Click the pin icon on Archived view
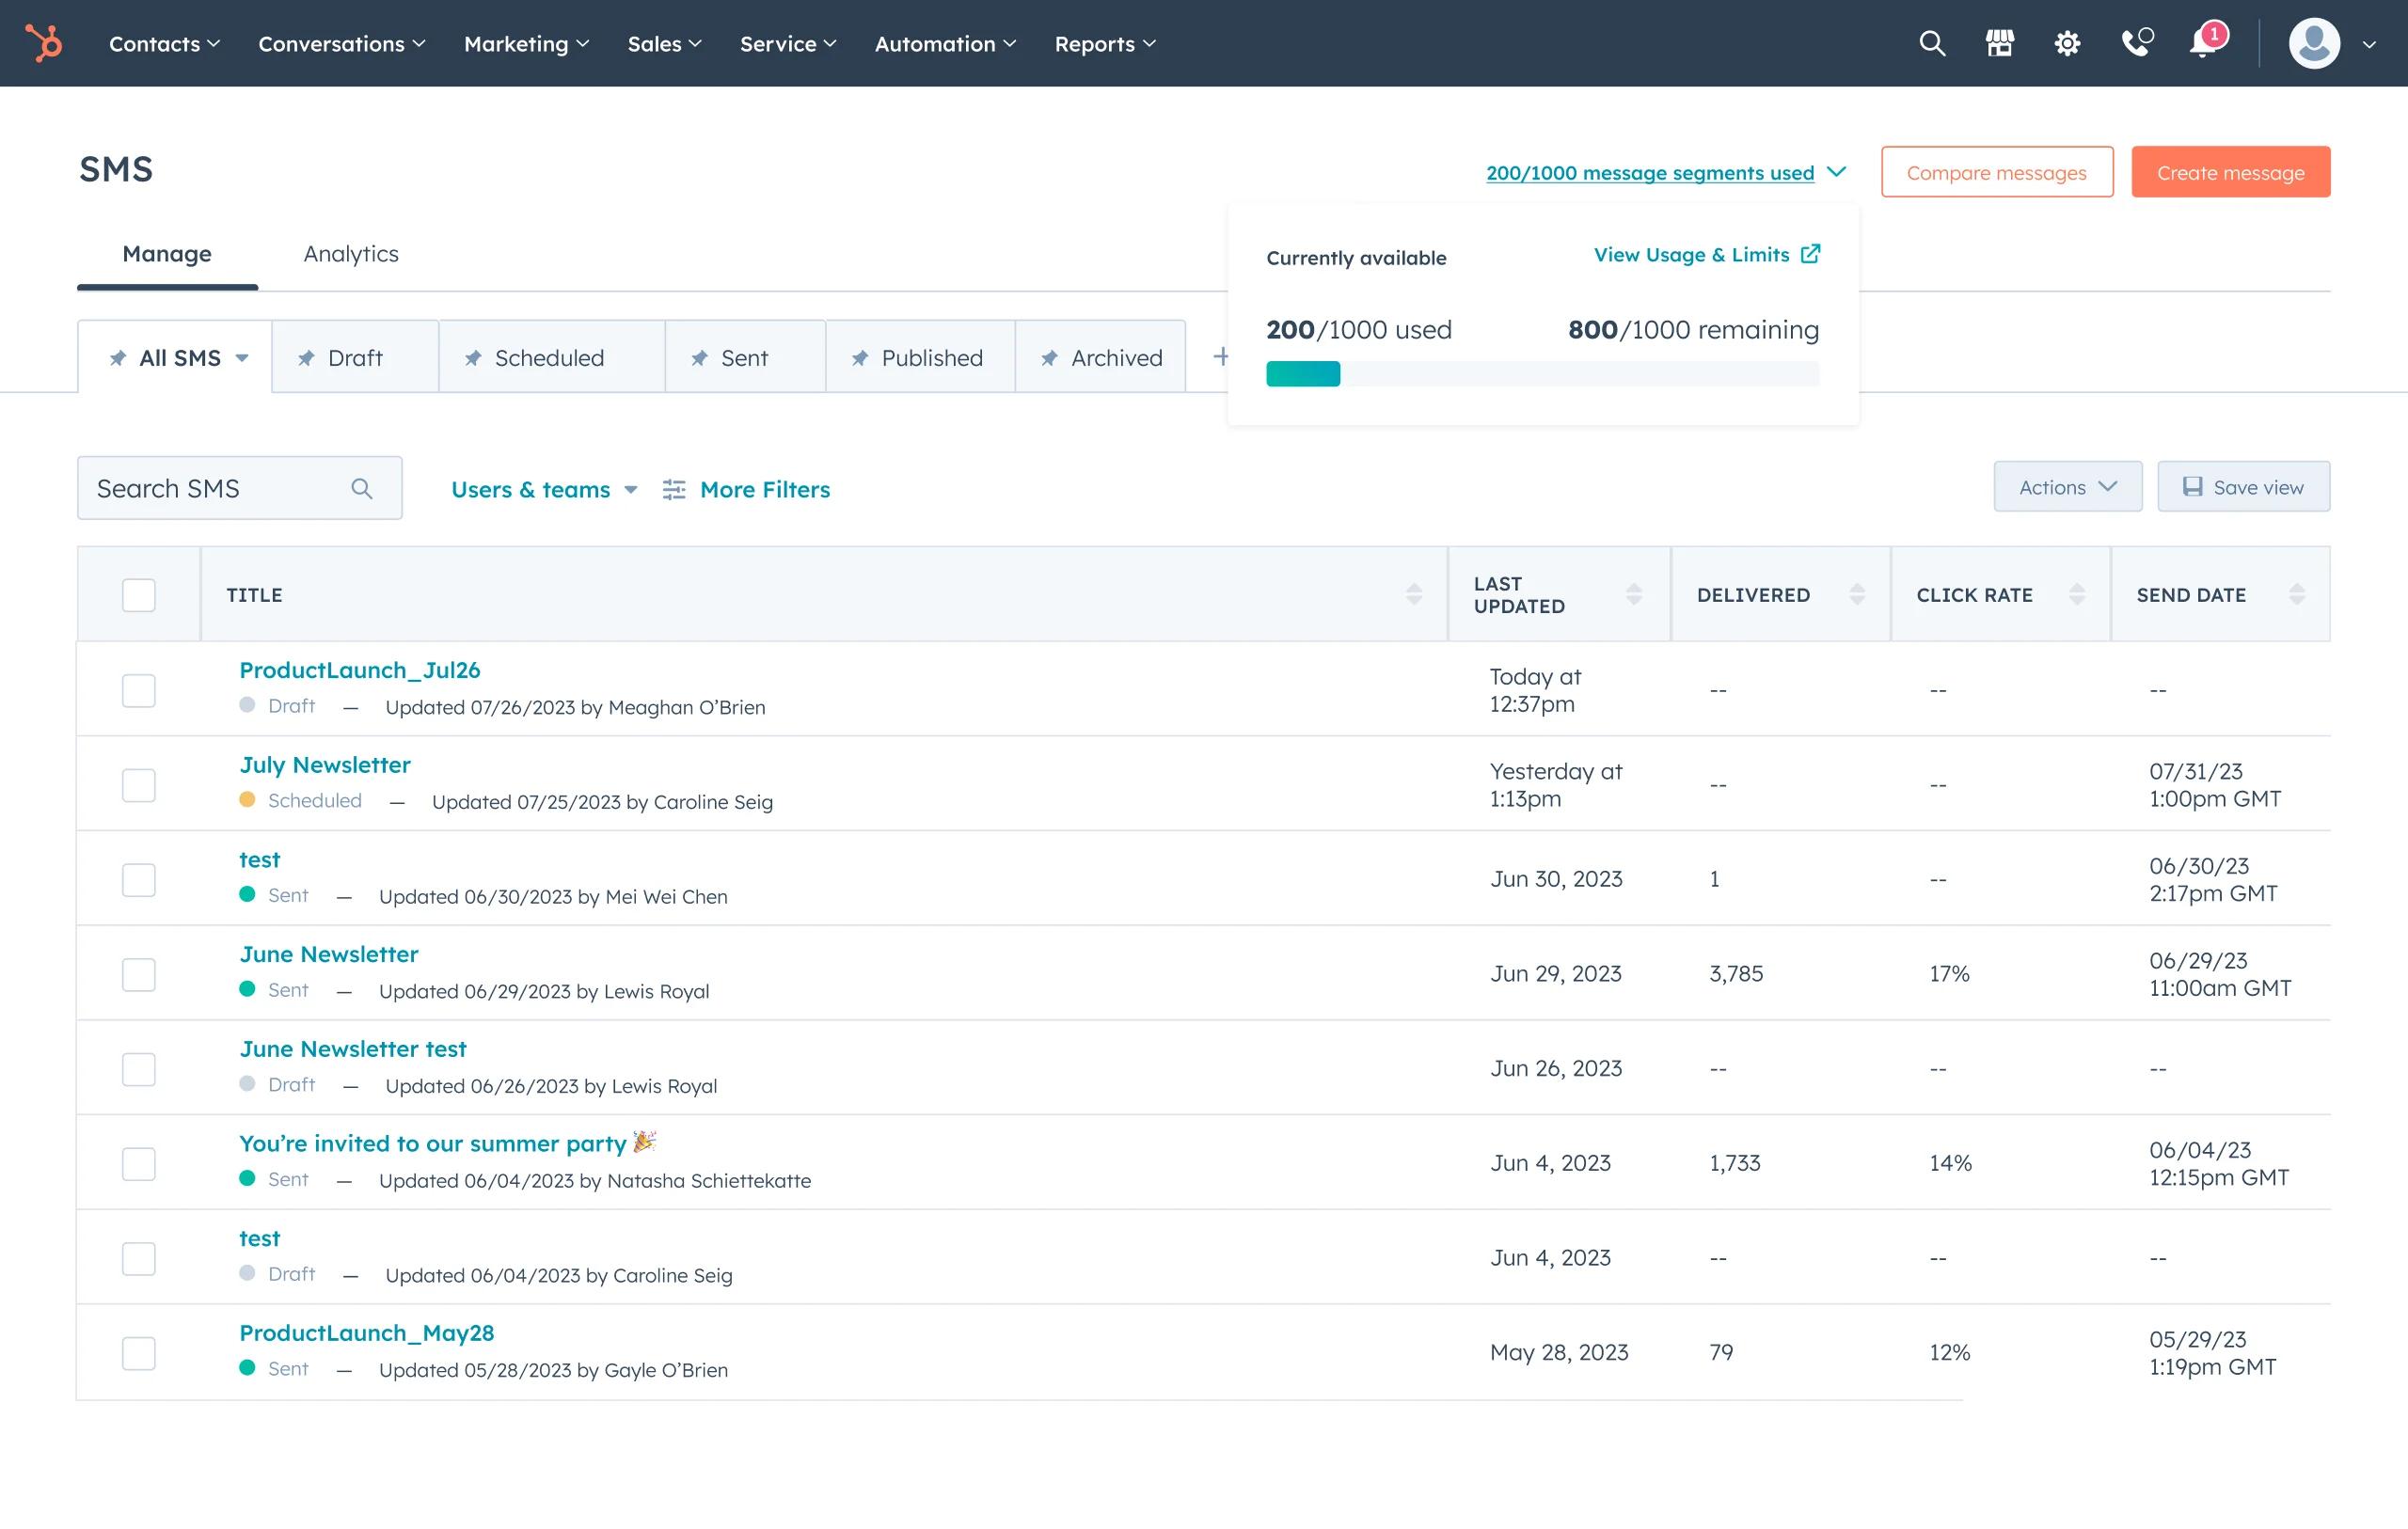This screenshot has height=1529, width=2408. tap(1049, 358)
